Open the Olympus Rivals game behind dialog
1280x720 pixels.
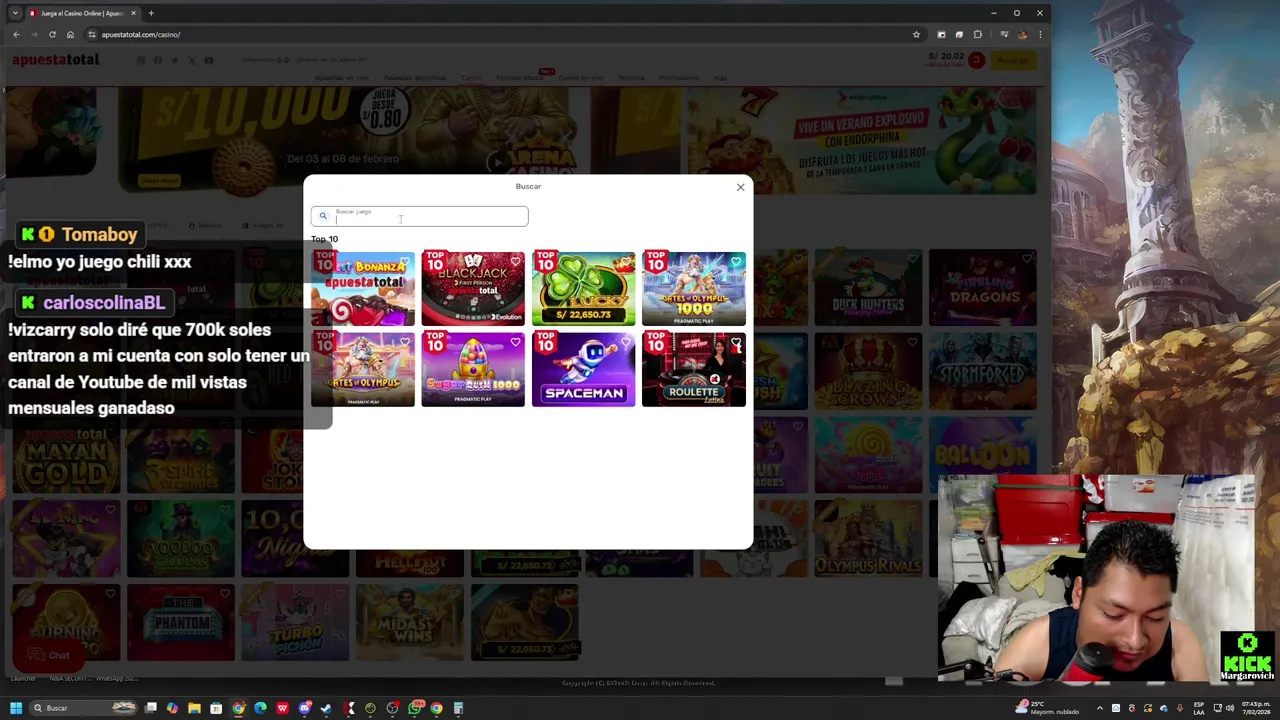coord(868,539)
